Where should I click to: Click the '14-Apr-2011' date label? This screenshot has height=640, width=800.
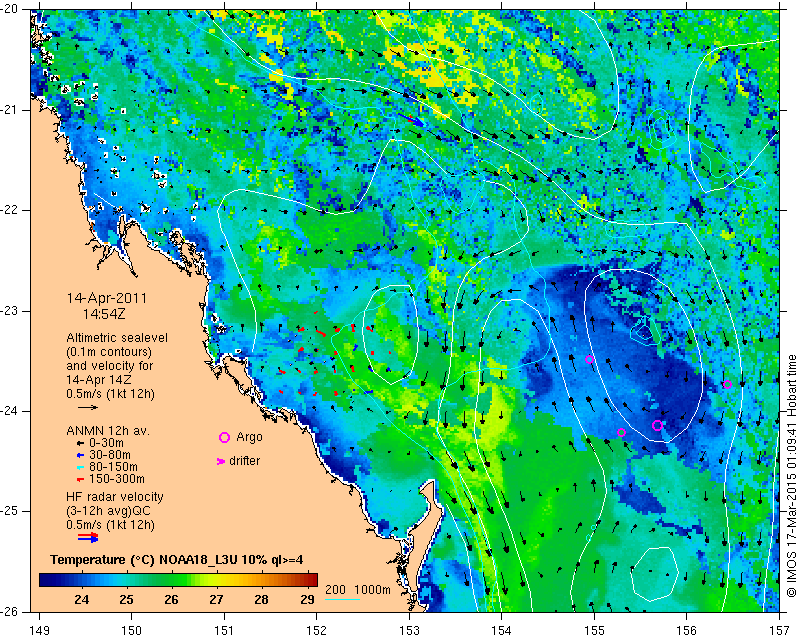(x=107, y=298)
